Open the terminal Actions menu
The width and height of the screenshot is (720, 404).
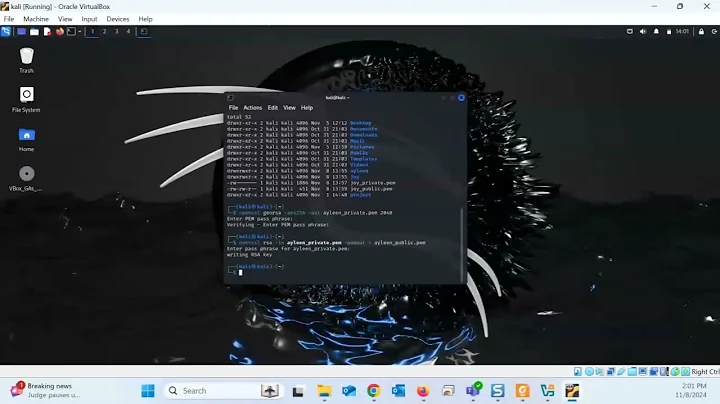click(x=253, y=107)
